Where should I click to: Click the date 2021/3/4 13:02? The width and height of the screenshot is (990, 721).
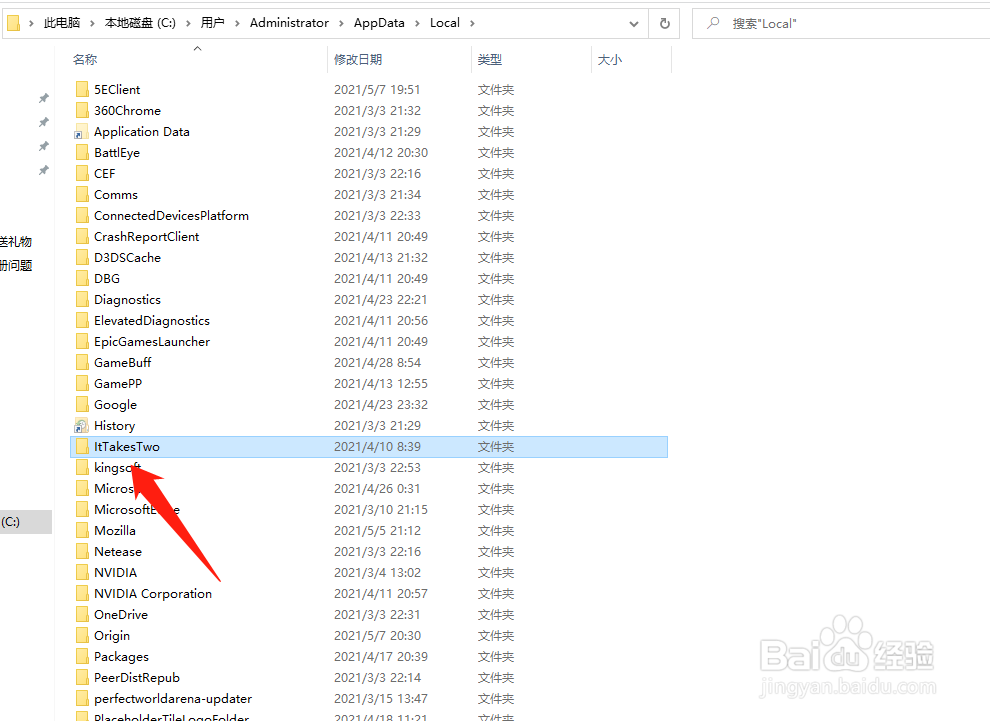[x=377, y=573]
